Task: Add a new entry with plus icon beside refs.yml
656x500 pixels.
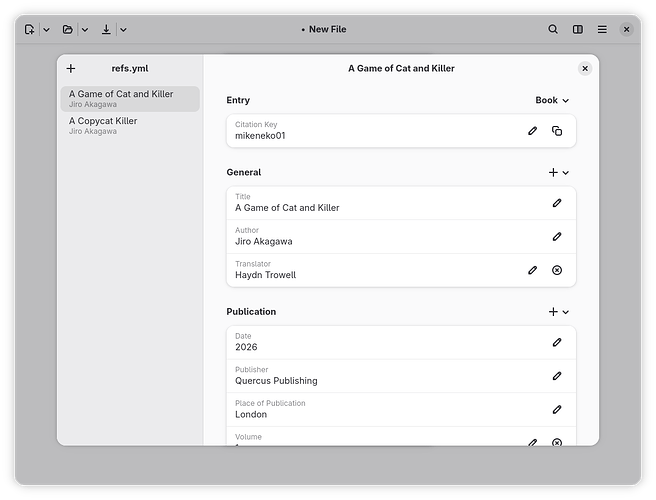Action: coord(71,69)
